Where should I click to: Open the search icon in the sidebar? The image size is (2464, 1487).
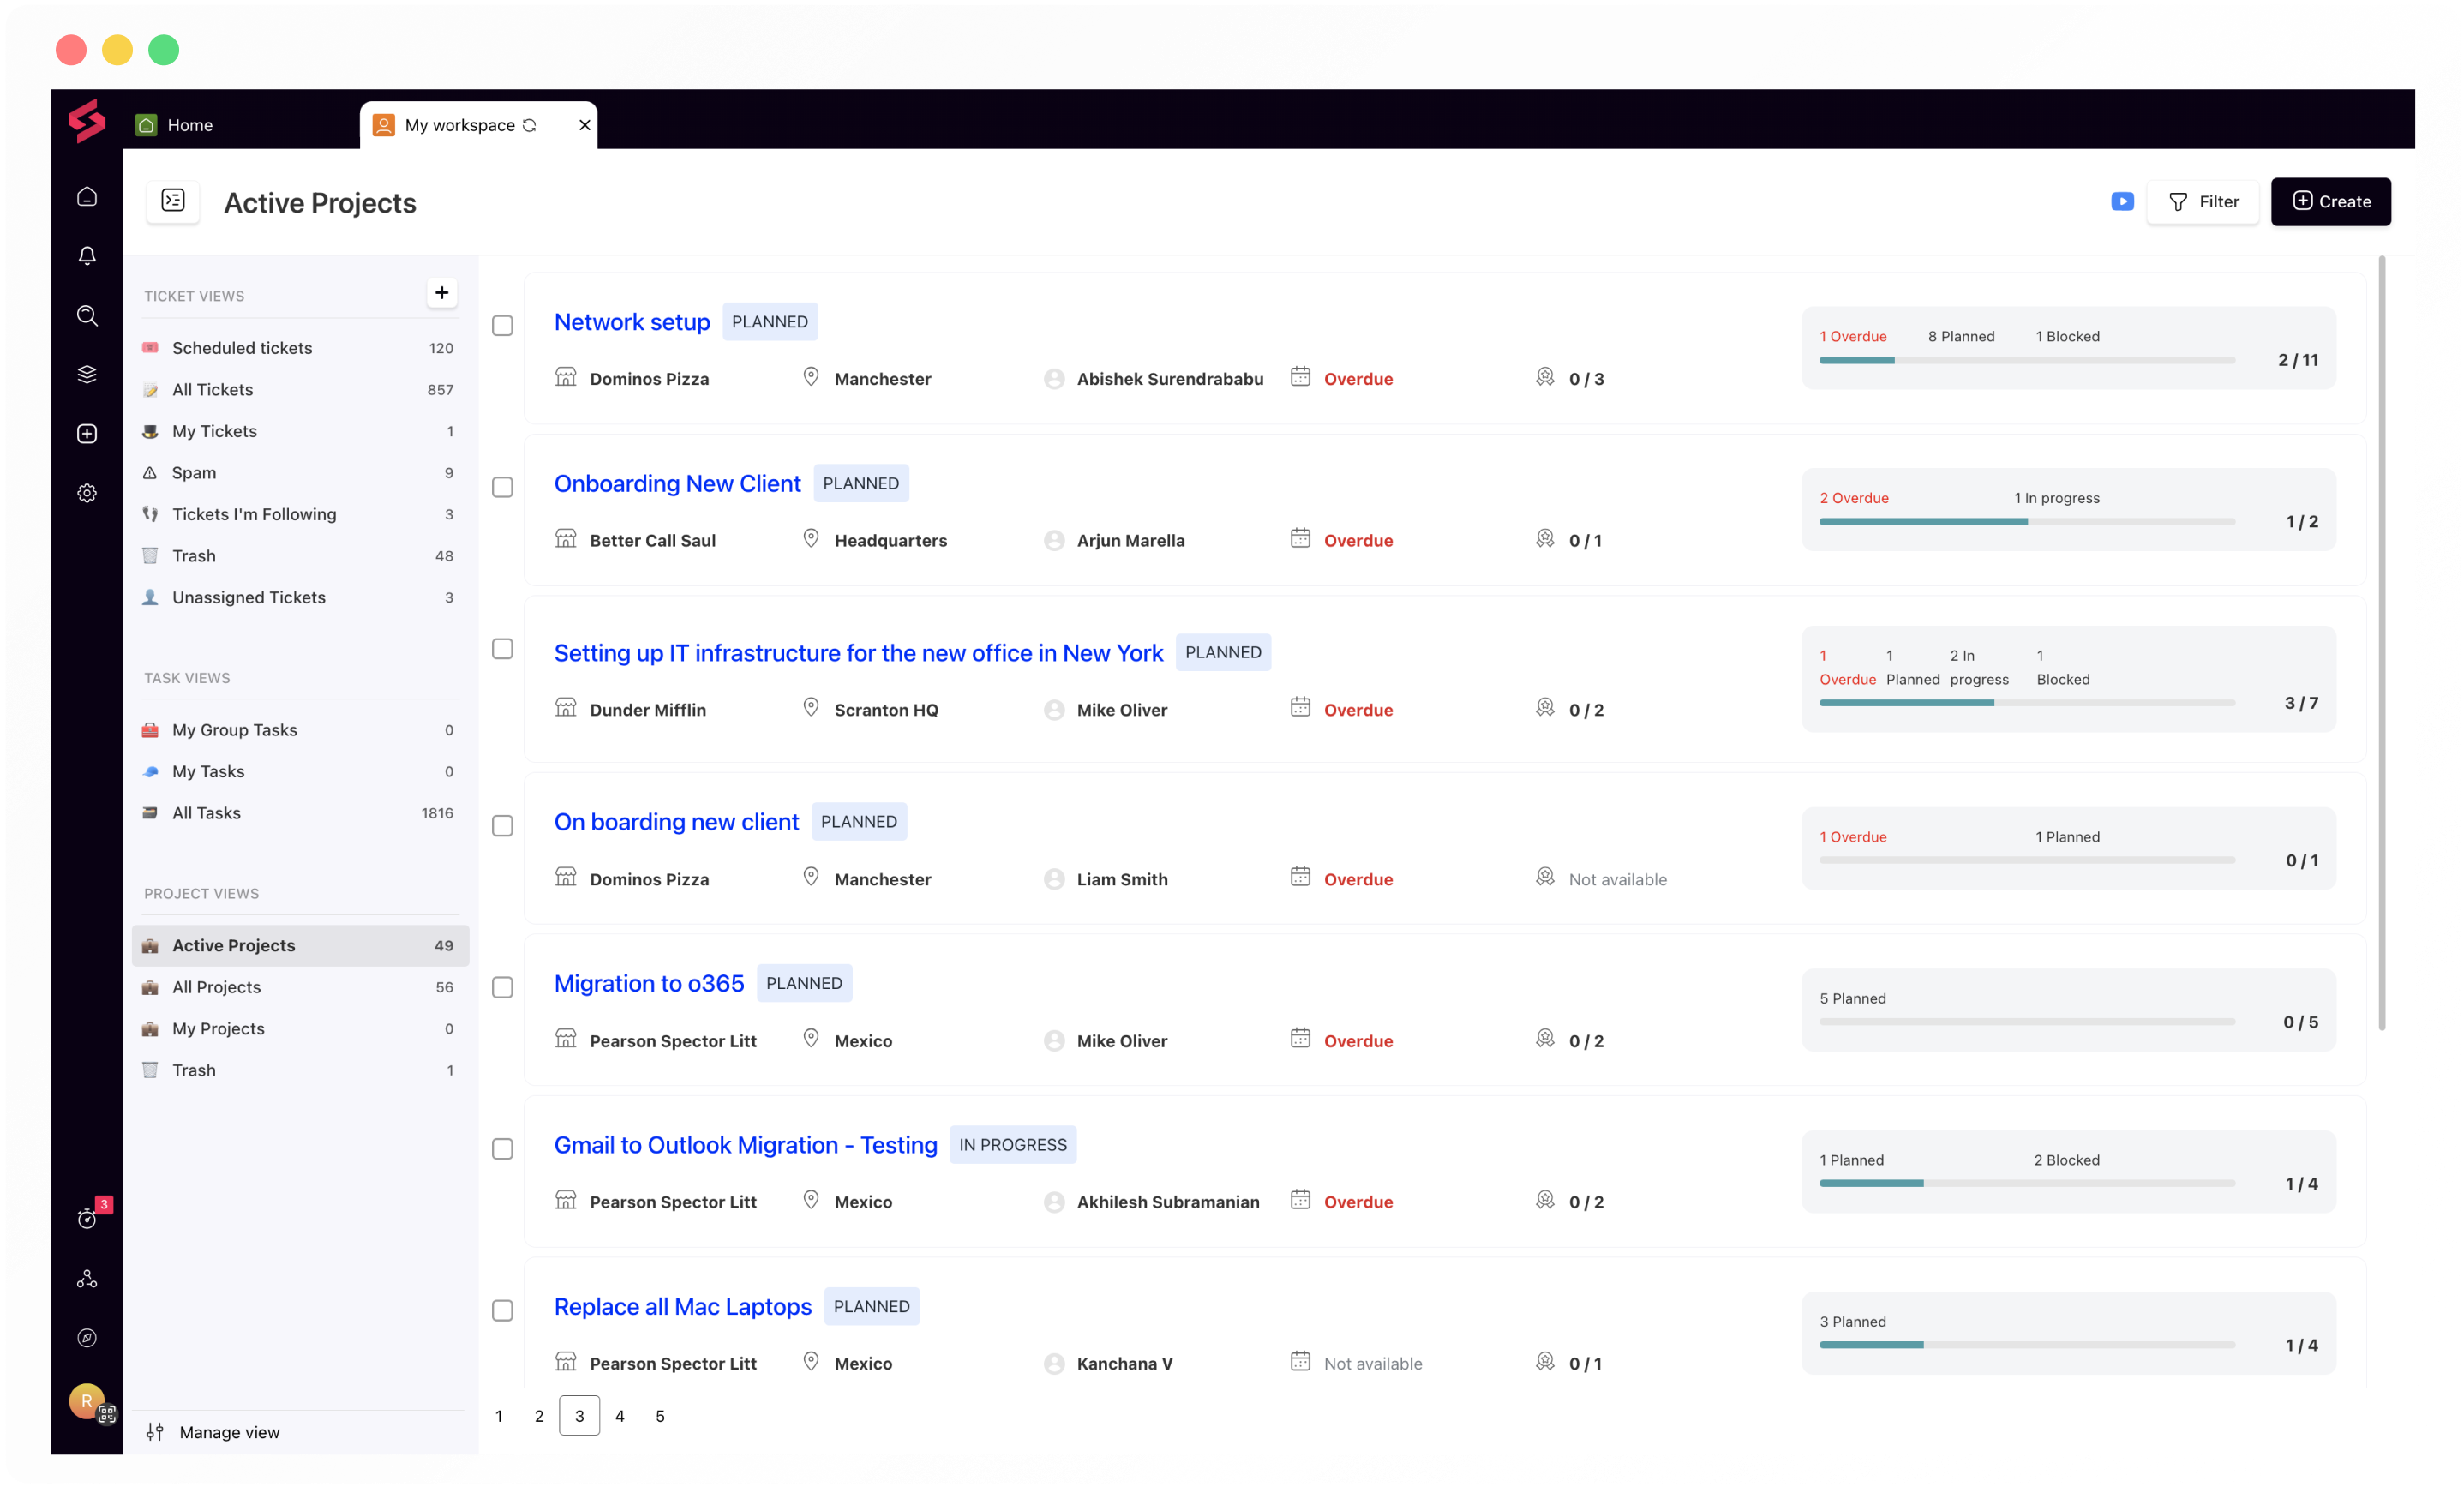tap(87, 315)
